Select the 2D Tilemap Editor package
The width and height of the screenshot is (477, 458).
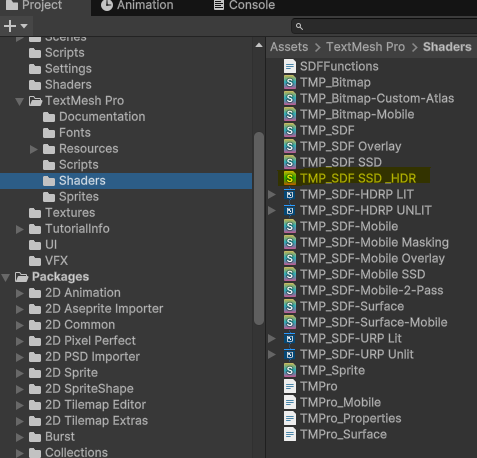[x=87, y=405]
